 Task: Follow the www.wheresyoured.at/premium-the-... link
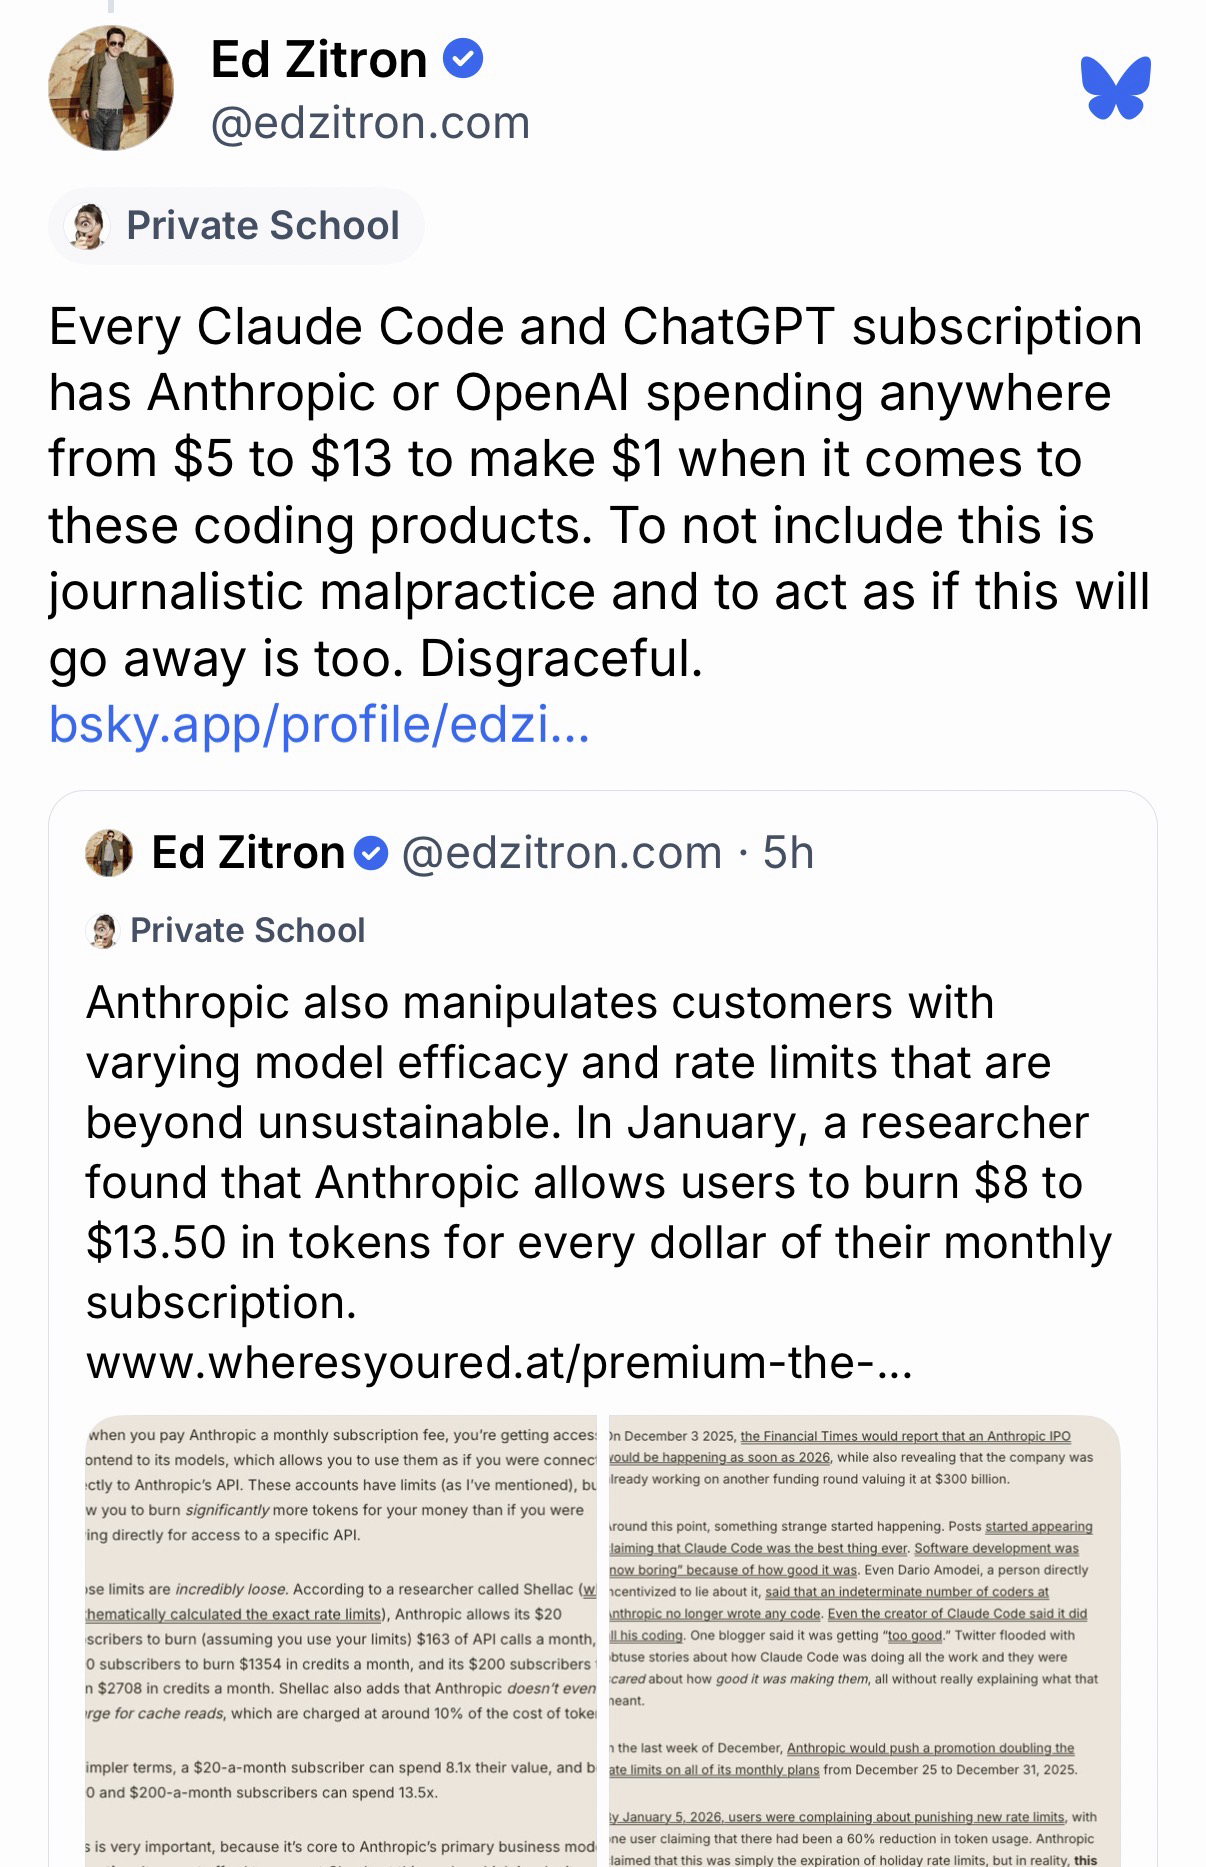[499, 1362]
